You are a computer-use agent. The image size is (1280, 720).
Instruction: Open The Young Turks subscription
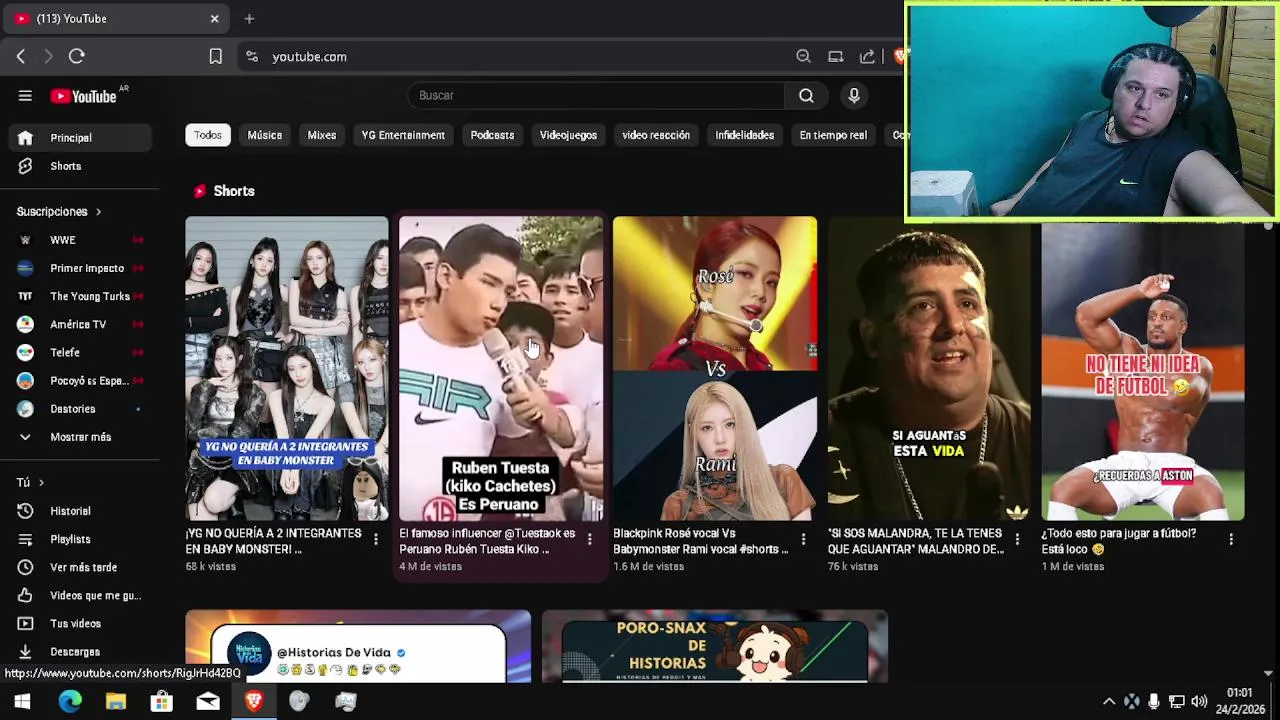79,296
